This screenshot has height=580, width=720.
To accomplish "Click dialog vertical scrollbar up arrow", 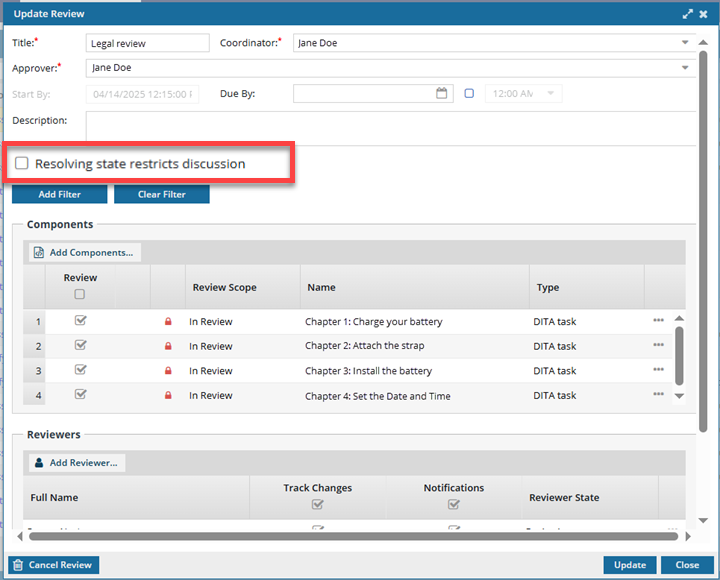I will pos(703,42).
